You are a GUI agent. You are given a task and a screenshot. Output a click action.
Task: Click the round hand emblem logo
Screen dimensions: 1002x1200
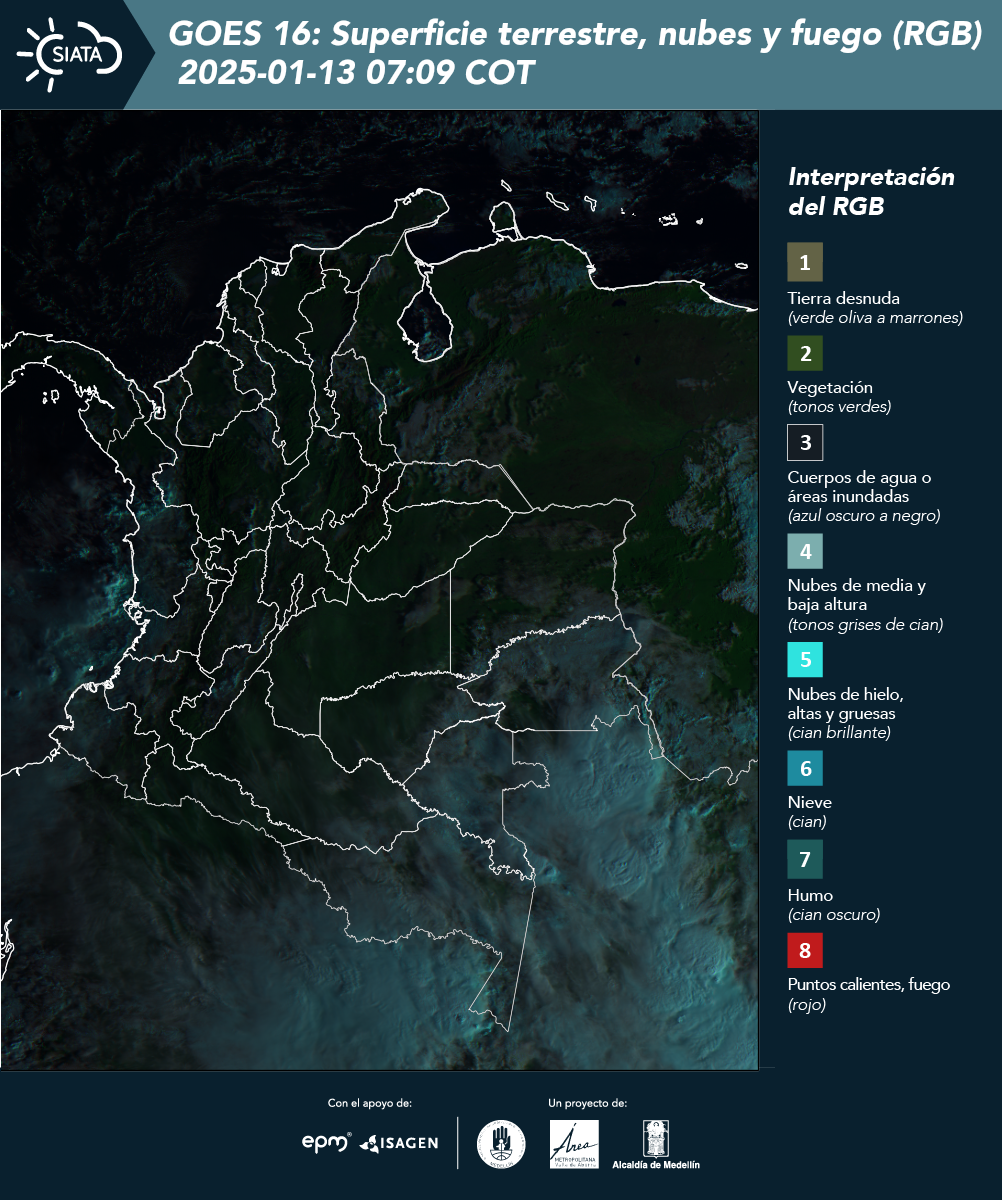click(x=501, y=1144)
